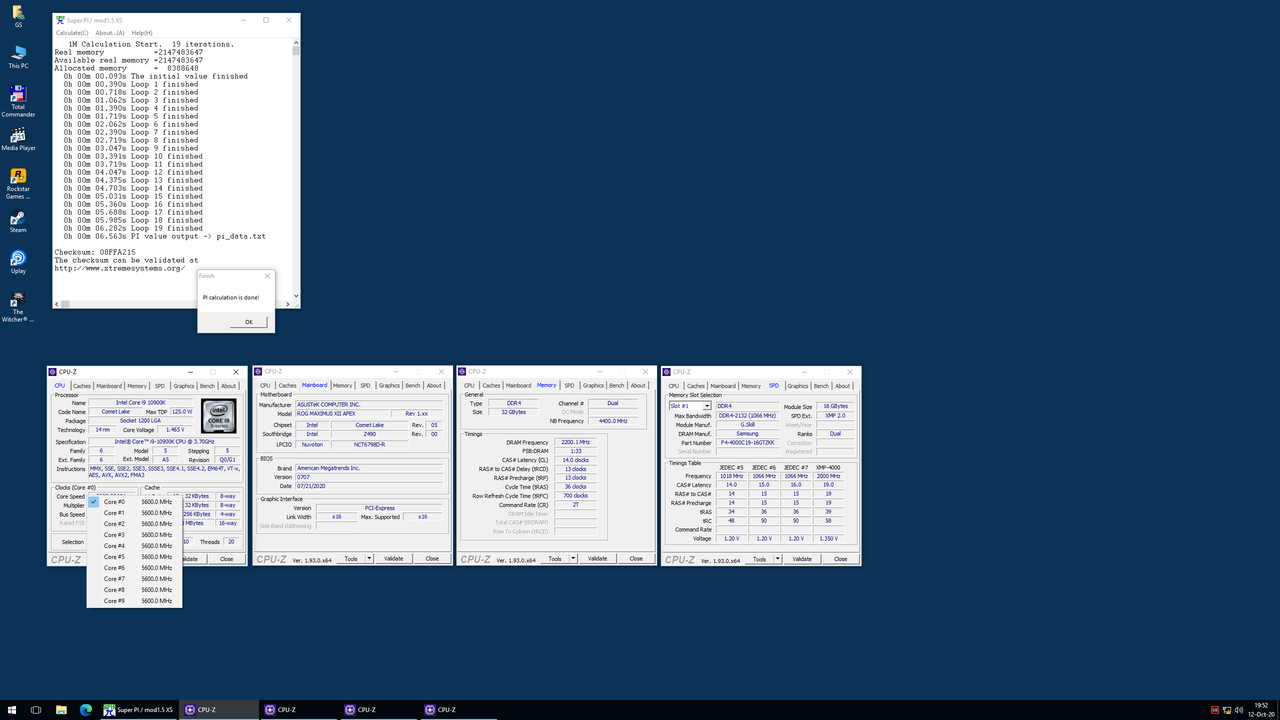1280x720 pixels.
Task: Open the Steam desktop shortcut
Action: click(x=18, y=221)
